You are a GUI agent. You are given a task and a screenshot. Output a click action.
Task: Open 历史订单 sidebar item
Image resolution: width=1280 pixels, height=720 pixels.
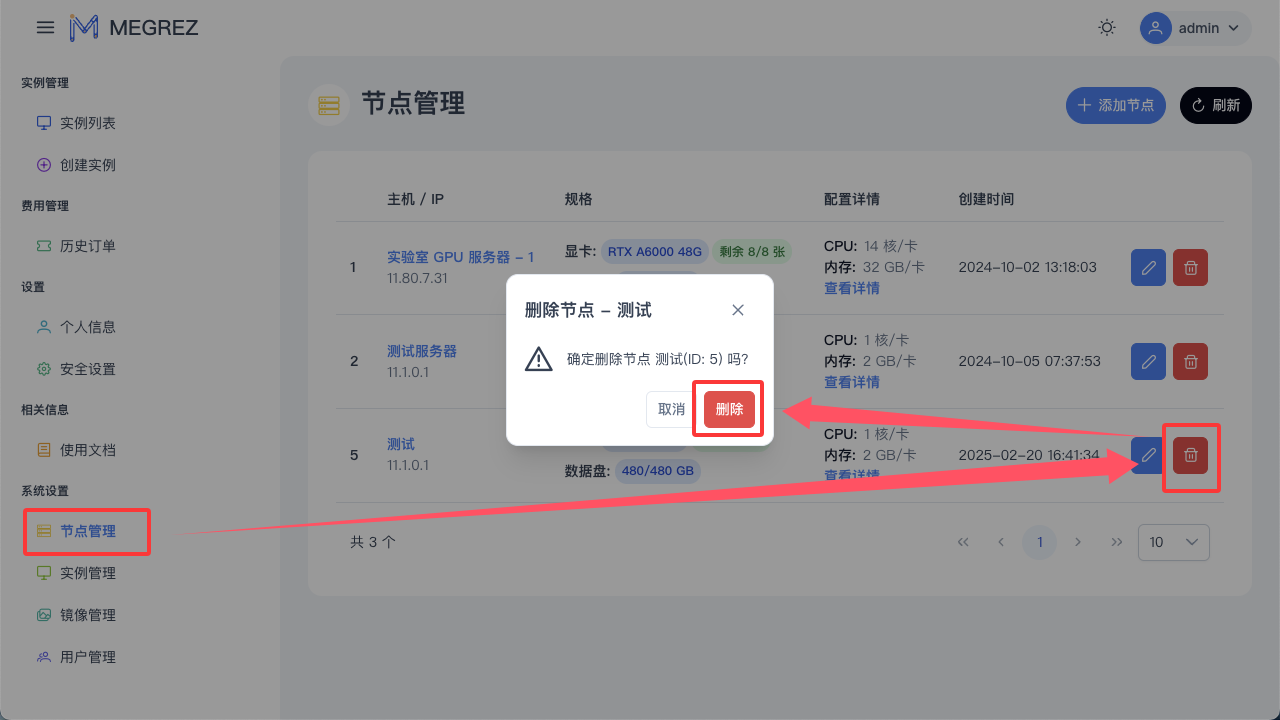click(87, 246)
